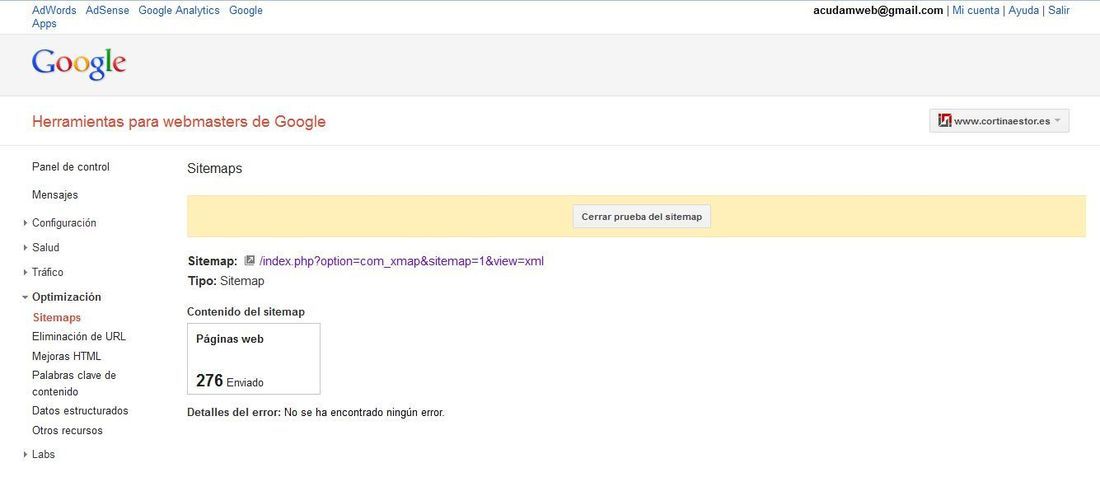Viewport: 1100px width, 477px height.
Task: Open the www.cortinaestor.es site dropdown
Action: (999, 121)
